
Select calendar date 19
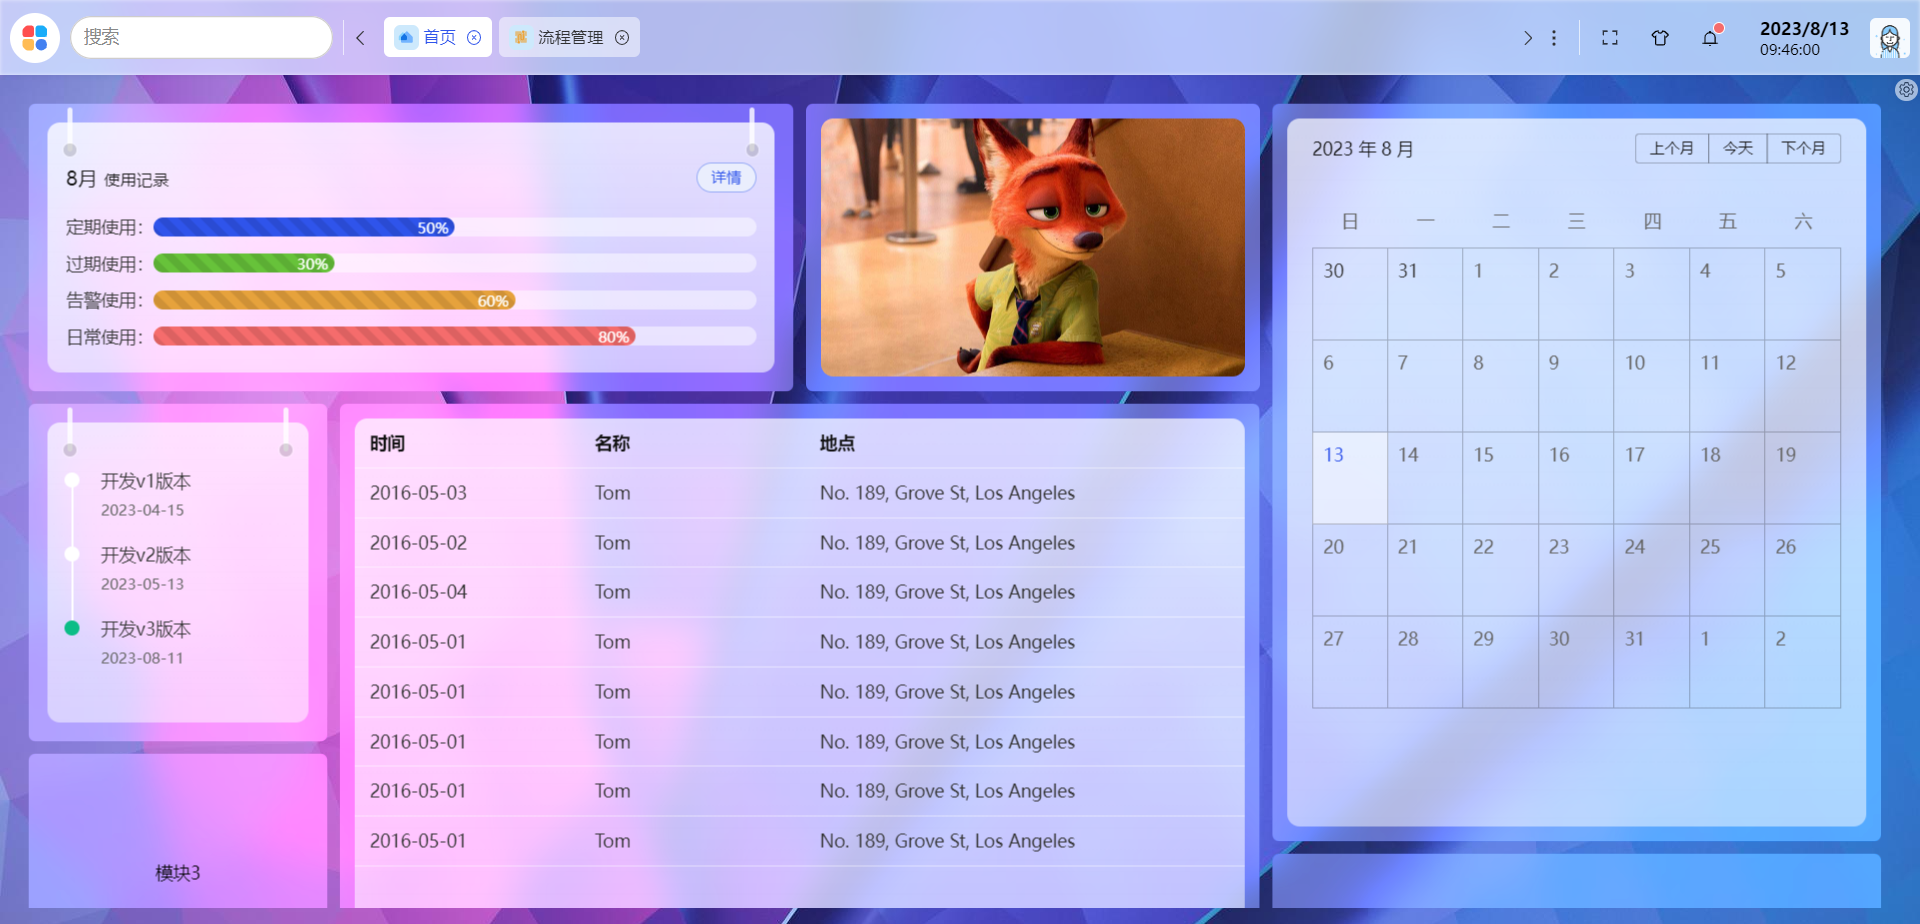tap(1803, 478)
